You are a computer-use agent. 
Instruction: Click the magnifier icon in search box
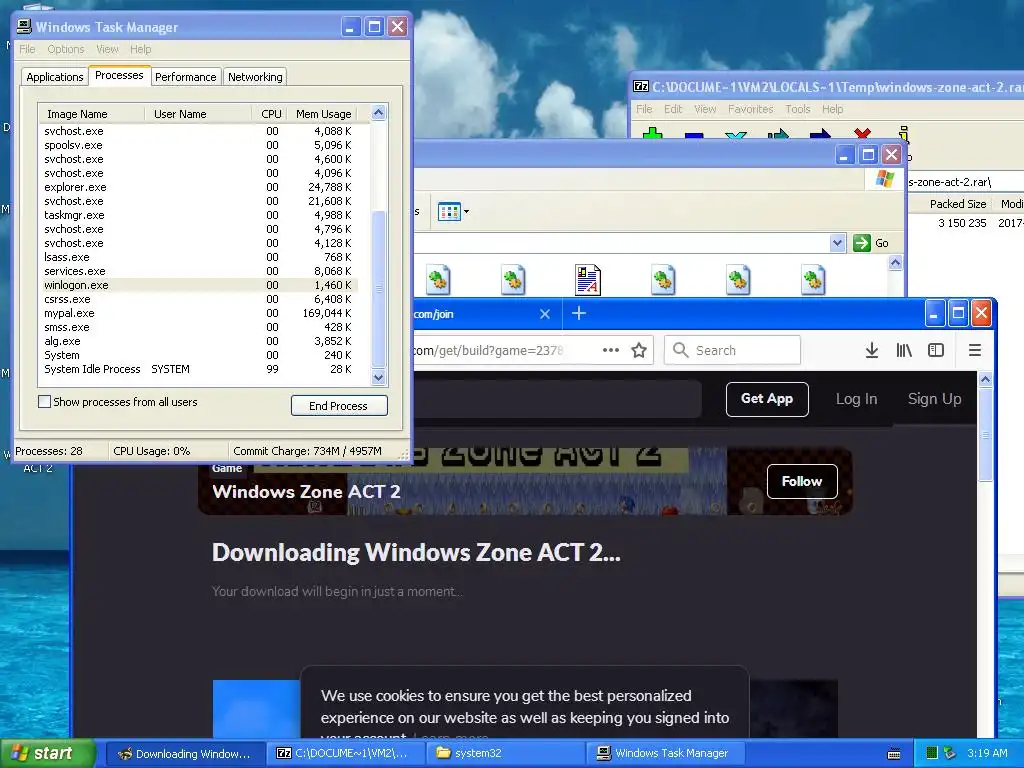680,350
